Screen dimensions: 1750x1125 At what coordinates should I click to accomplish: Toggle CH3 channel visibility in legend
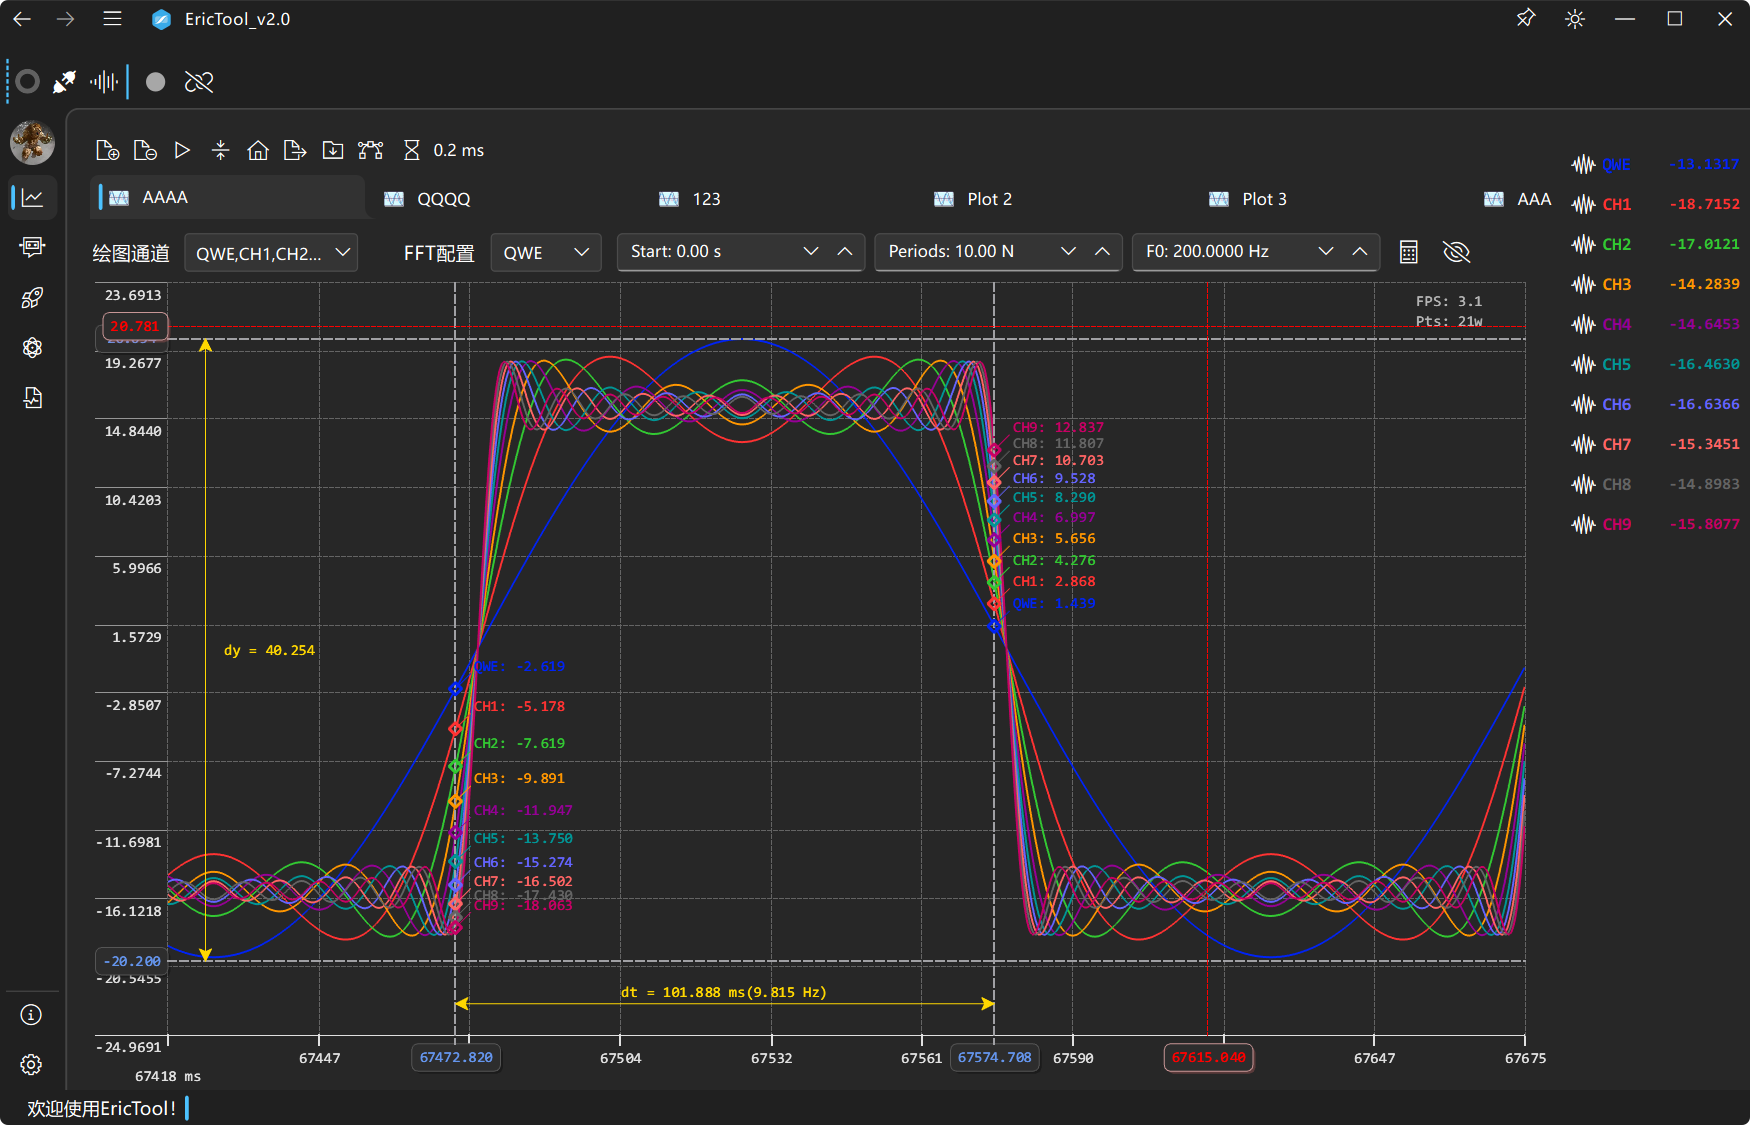coord(1615,284)
